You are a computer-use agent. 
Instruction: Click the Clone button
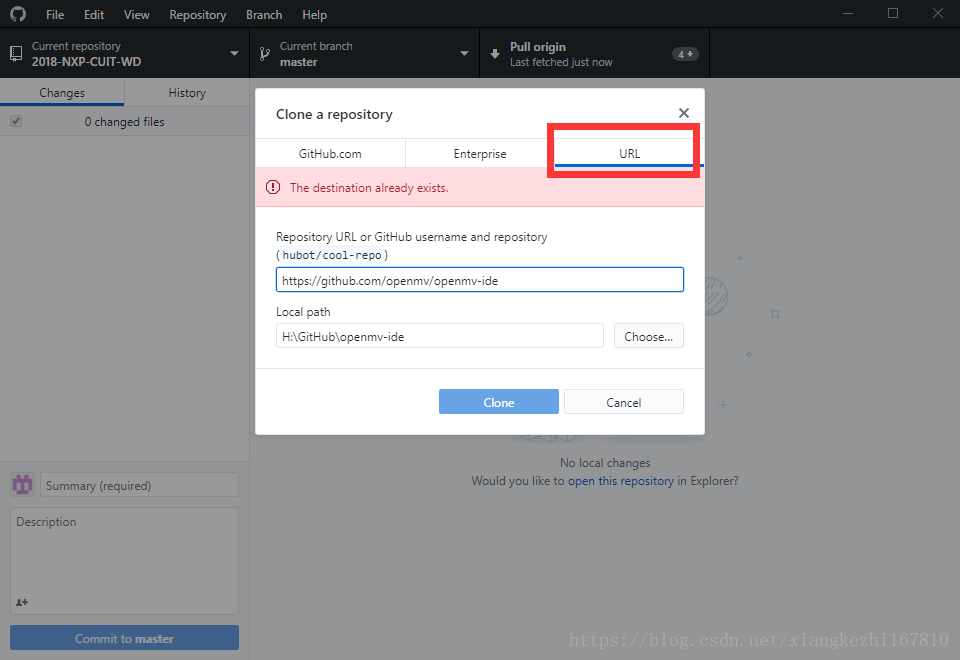498,402
